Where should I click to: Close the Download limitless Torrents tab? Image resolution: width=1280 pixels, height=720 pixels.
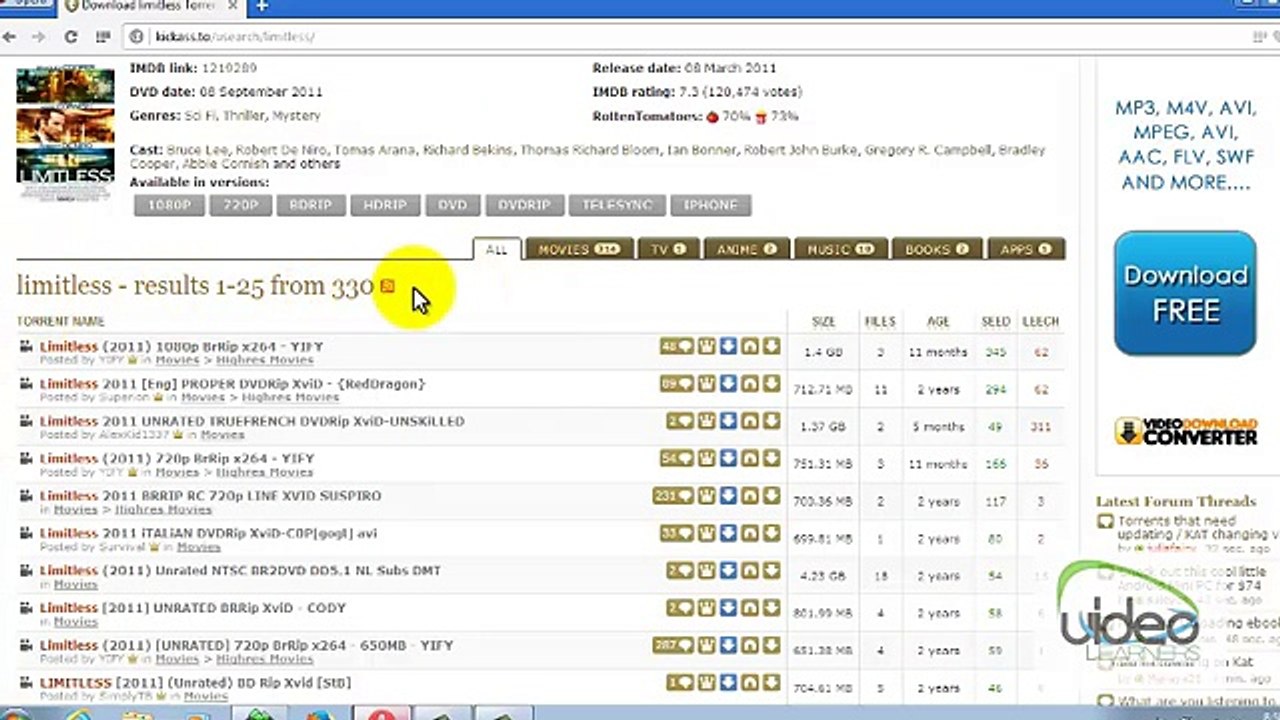[231, 6]
